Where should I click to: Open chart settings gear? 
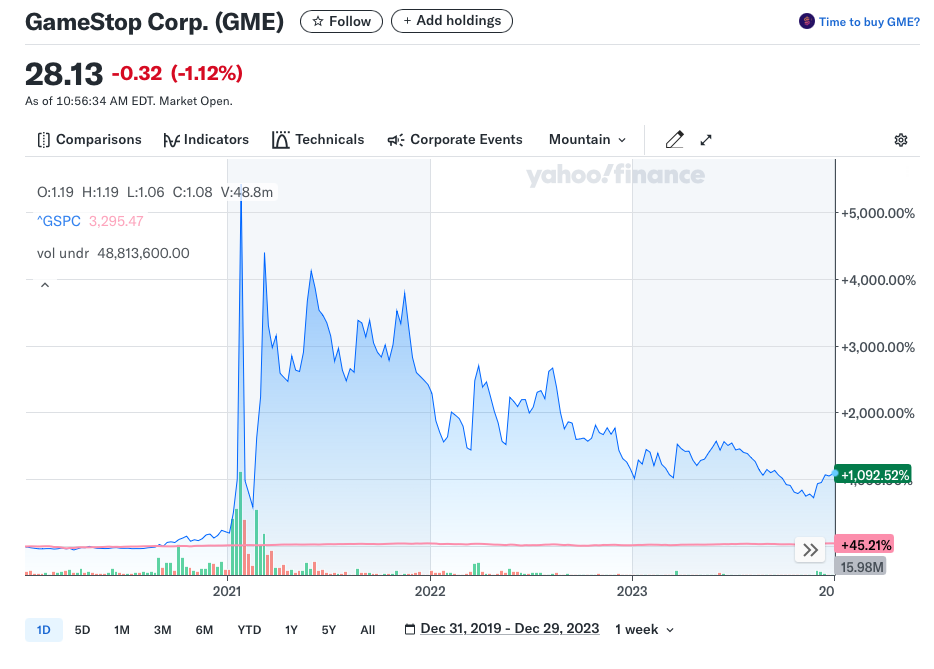click(901, 140)
